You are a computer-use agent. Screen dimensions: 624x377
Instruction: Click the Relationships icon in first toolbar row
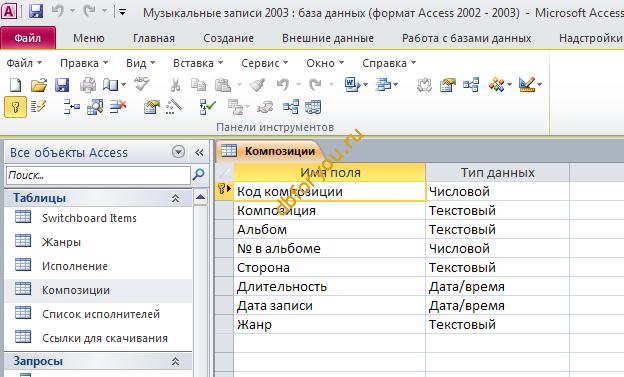[471, 85]
